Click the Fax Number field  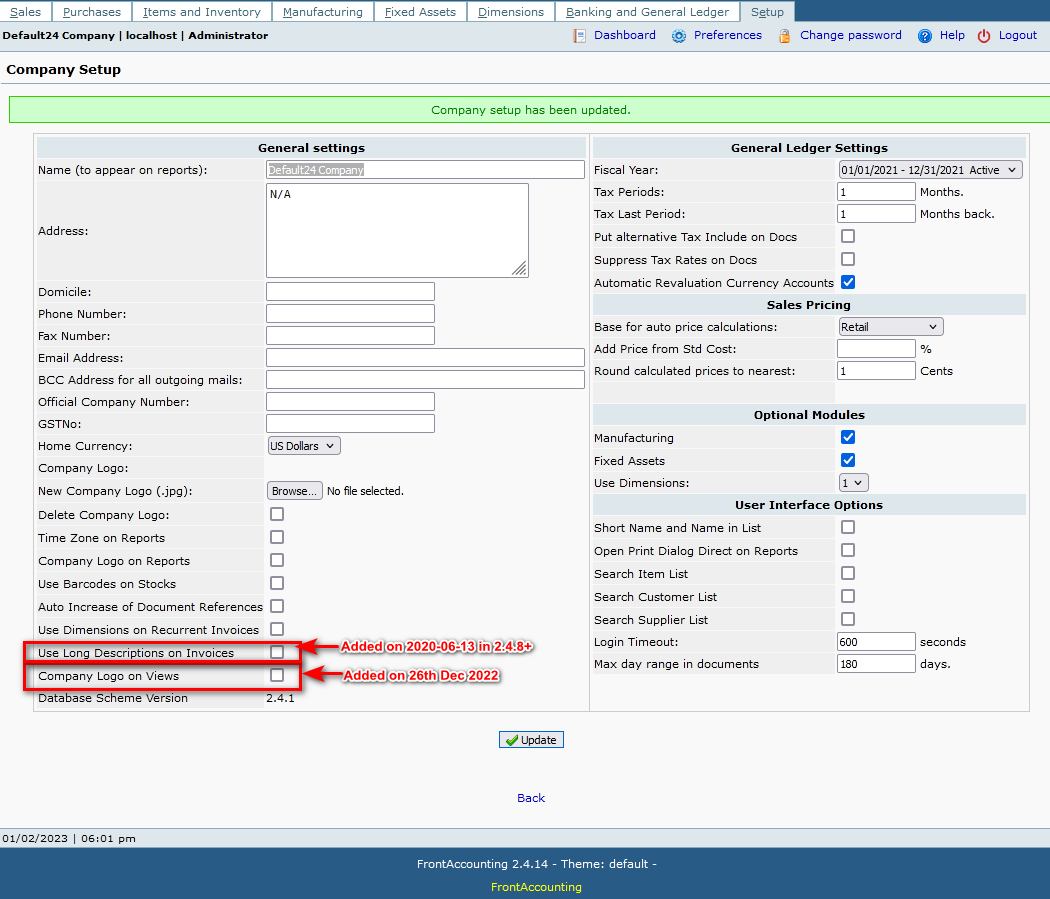coord(350,336)
